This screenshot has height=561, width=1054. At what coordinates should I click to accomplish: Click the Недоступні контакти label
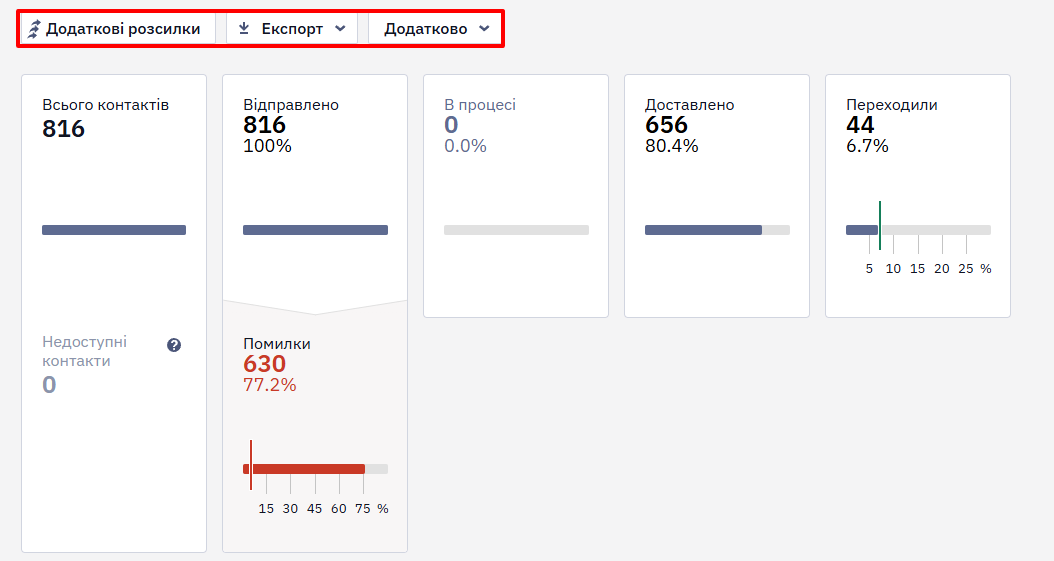click(85, 351)
